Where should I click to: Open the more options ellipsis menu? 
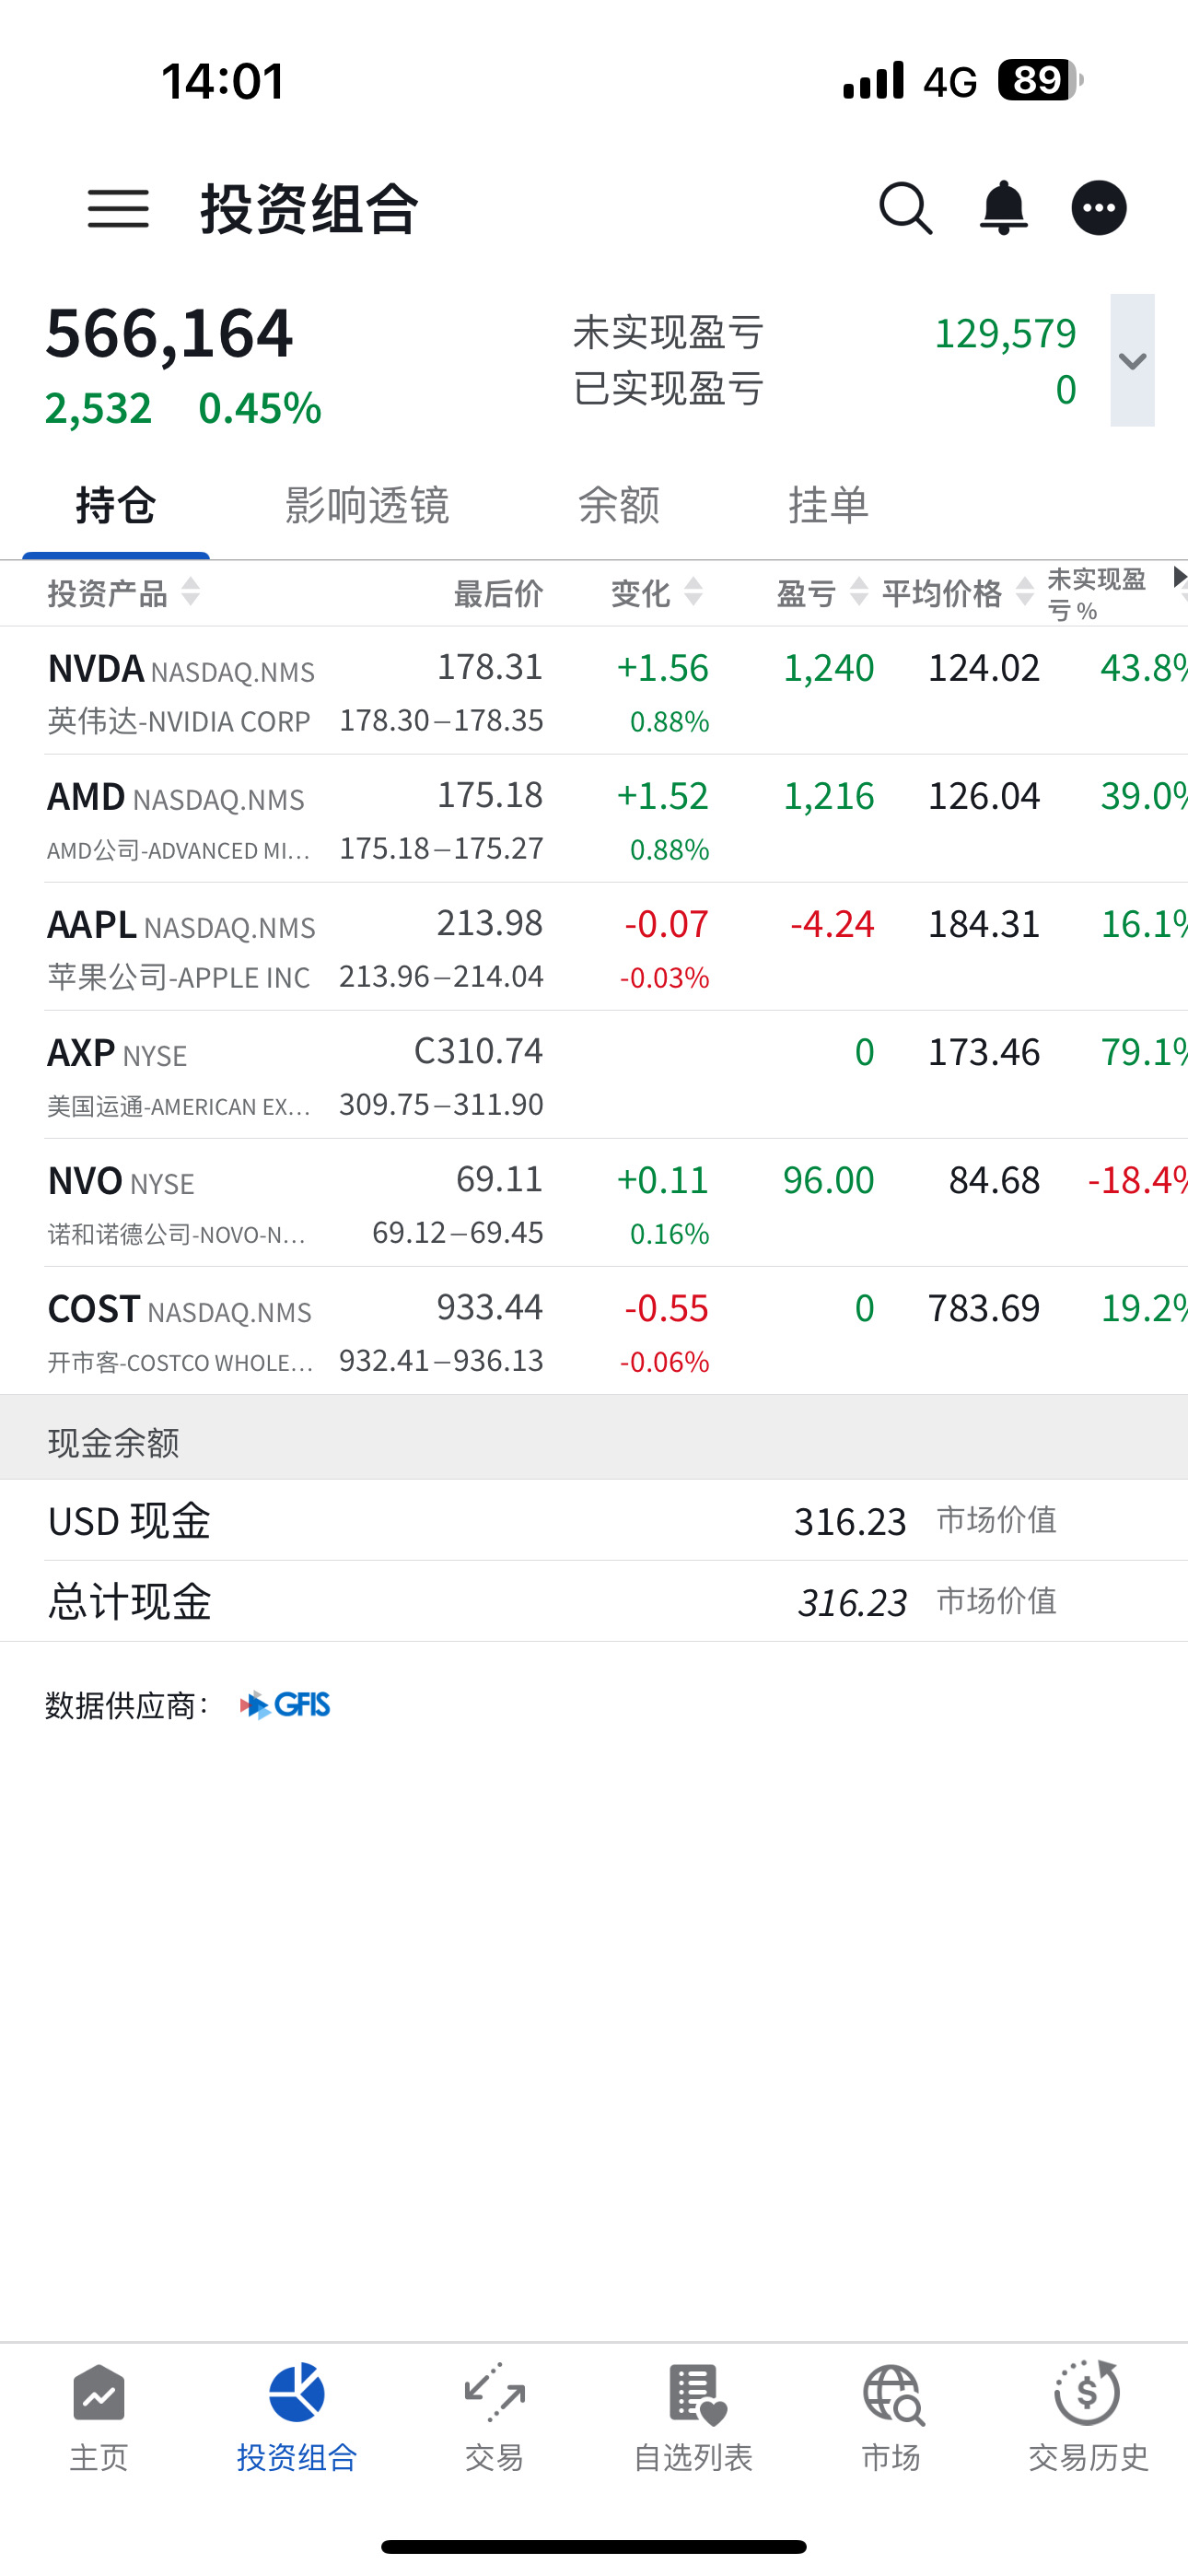point(1099,208)
